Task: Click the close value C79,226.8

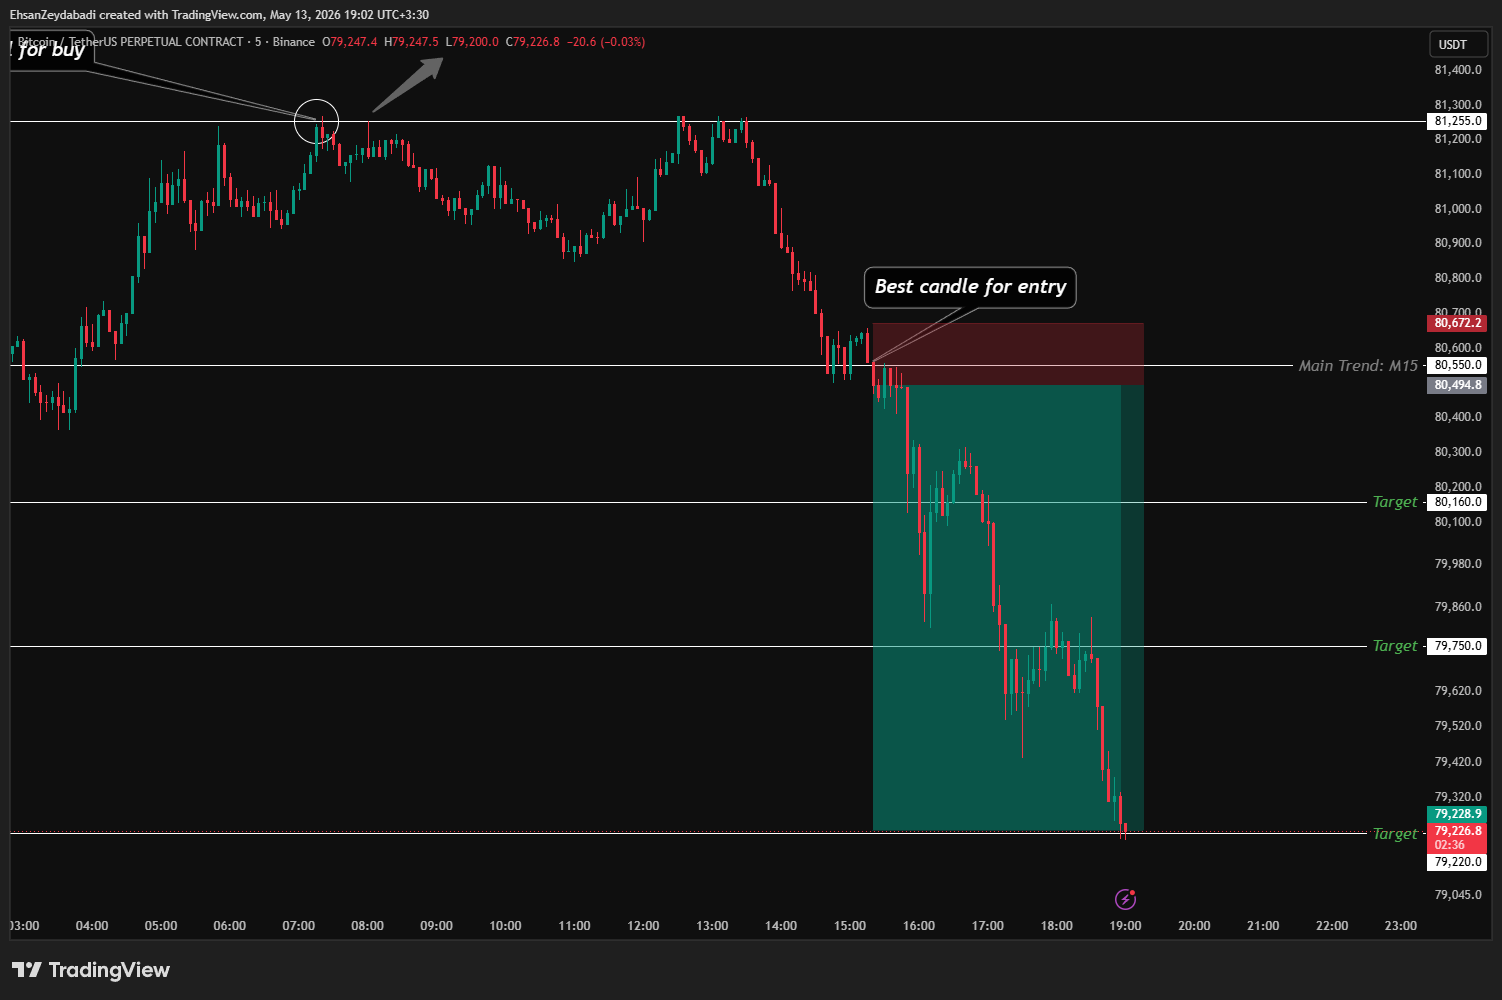Action: pyautogui.click(x=533, y=42)
